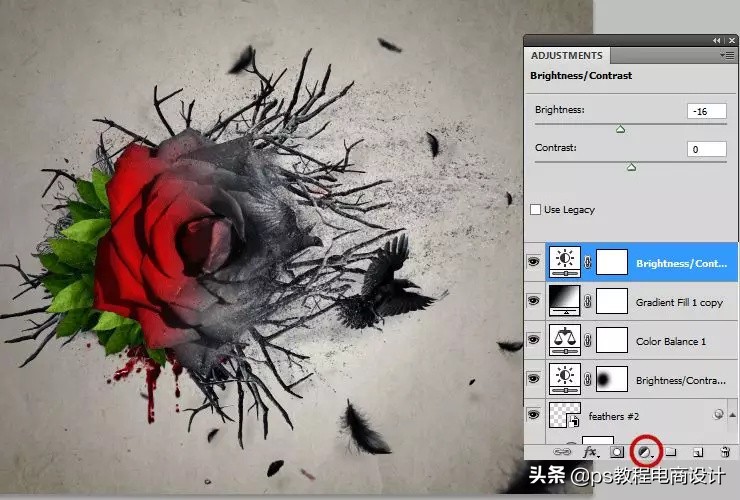
Task: Click the Contrast value input field
Action: coord(706,149)
